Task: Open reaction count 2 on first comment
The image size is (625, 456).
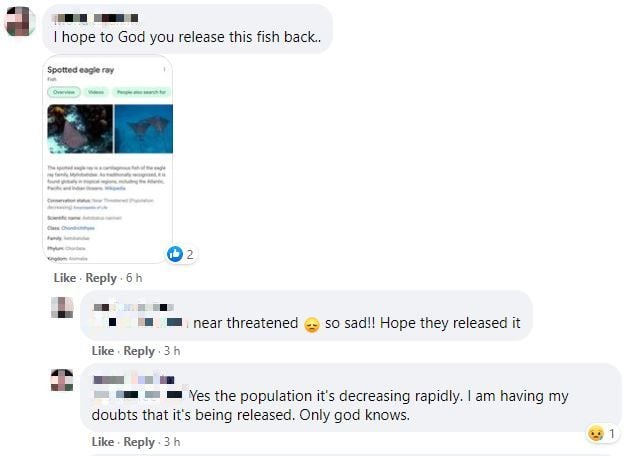Action: point(190,254)
